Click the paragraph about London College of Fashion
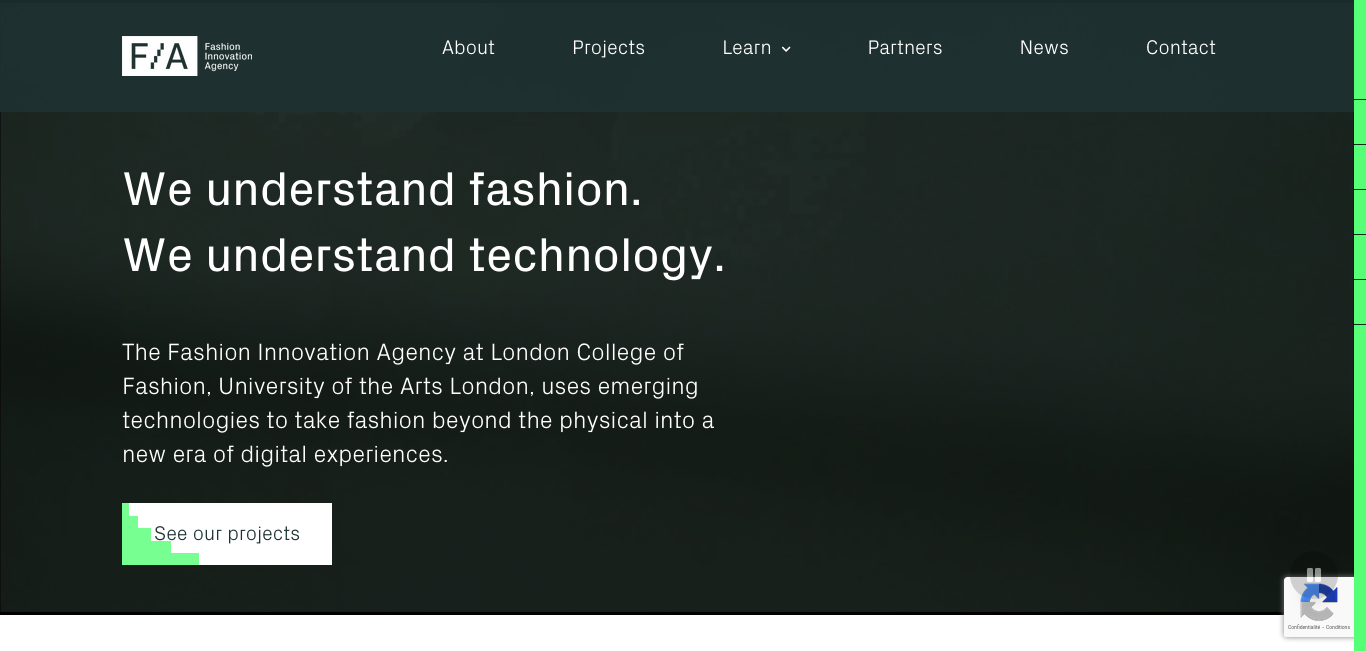This screenshot has height=651, width=1366. (x=418, y=403)
